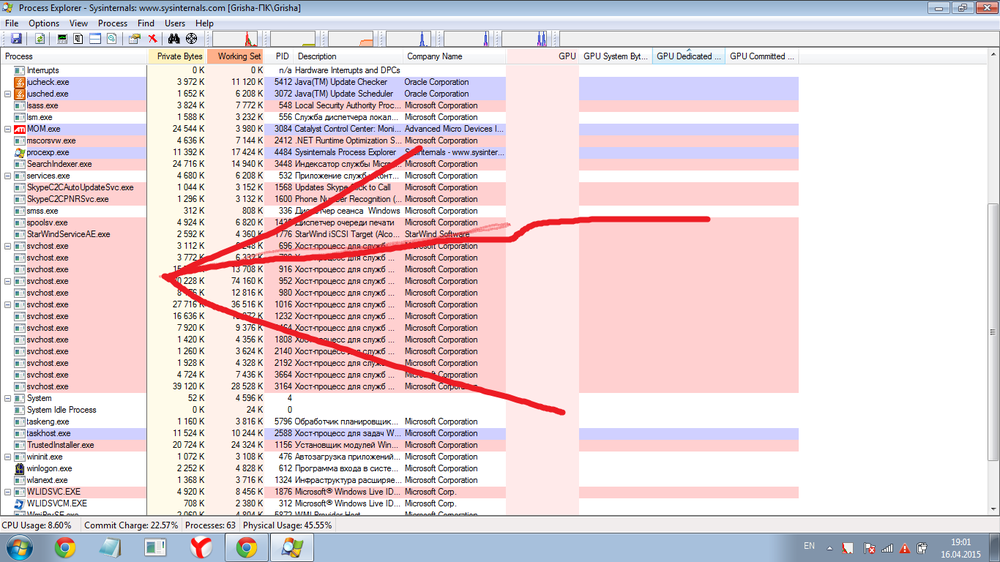Image resolution: width=1000 pixels, height=562 pixels.
Task: Click the icon beside procexp.exe
Action: point(20,152)
